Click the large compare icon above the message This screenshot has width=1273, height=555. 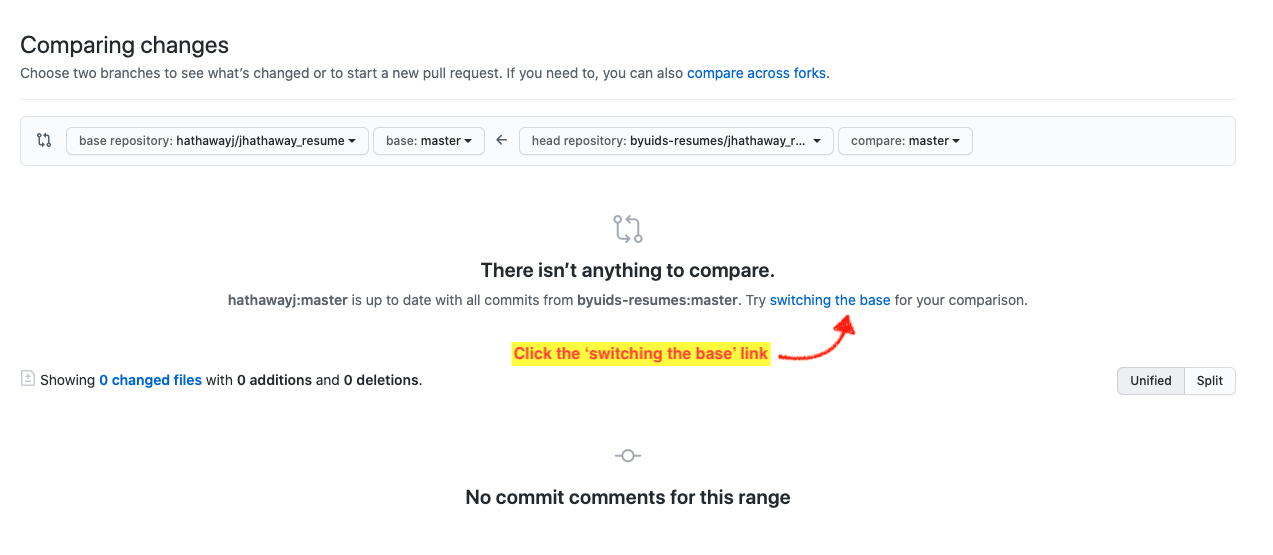pos(628,229)
